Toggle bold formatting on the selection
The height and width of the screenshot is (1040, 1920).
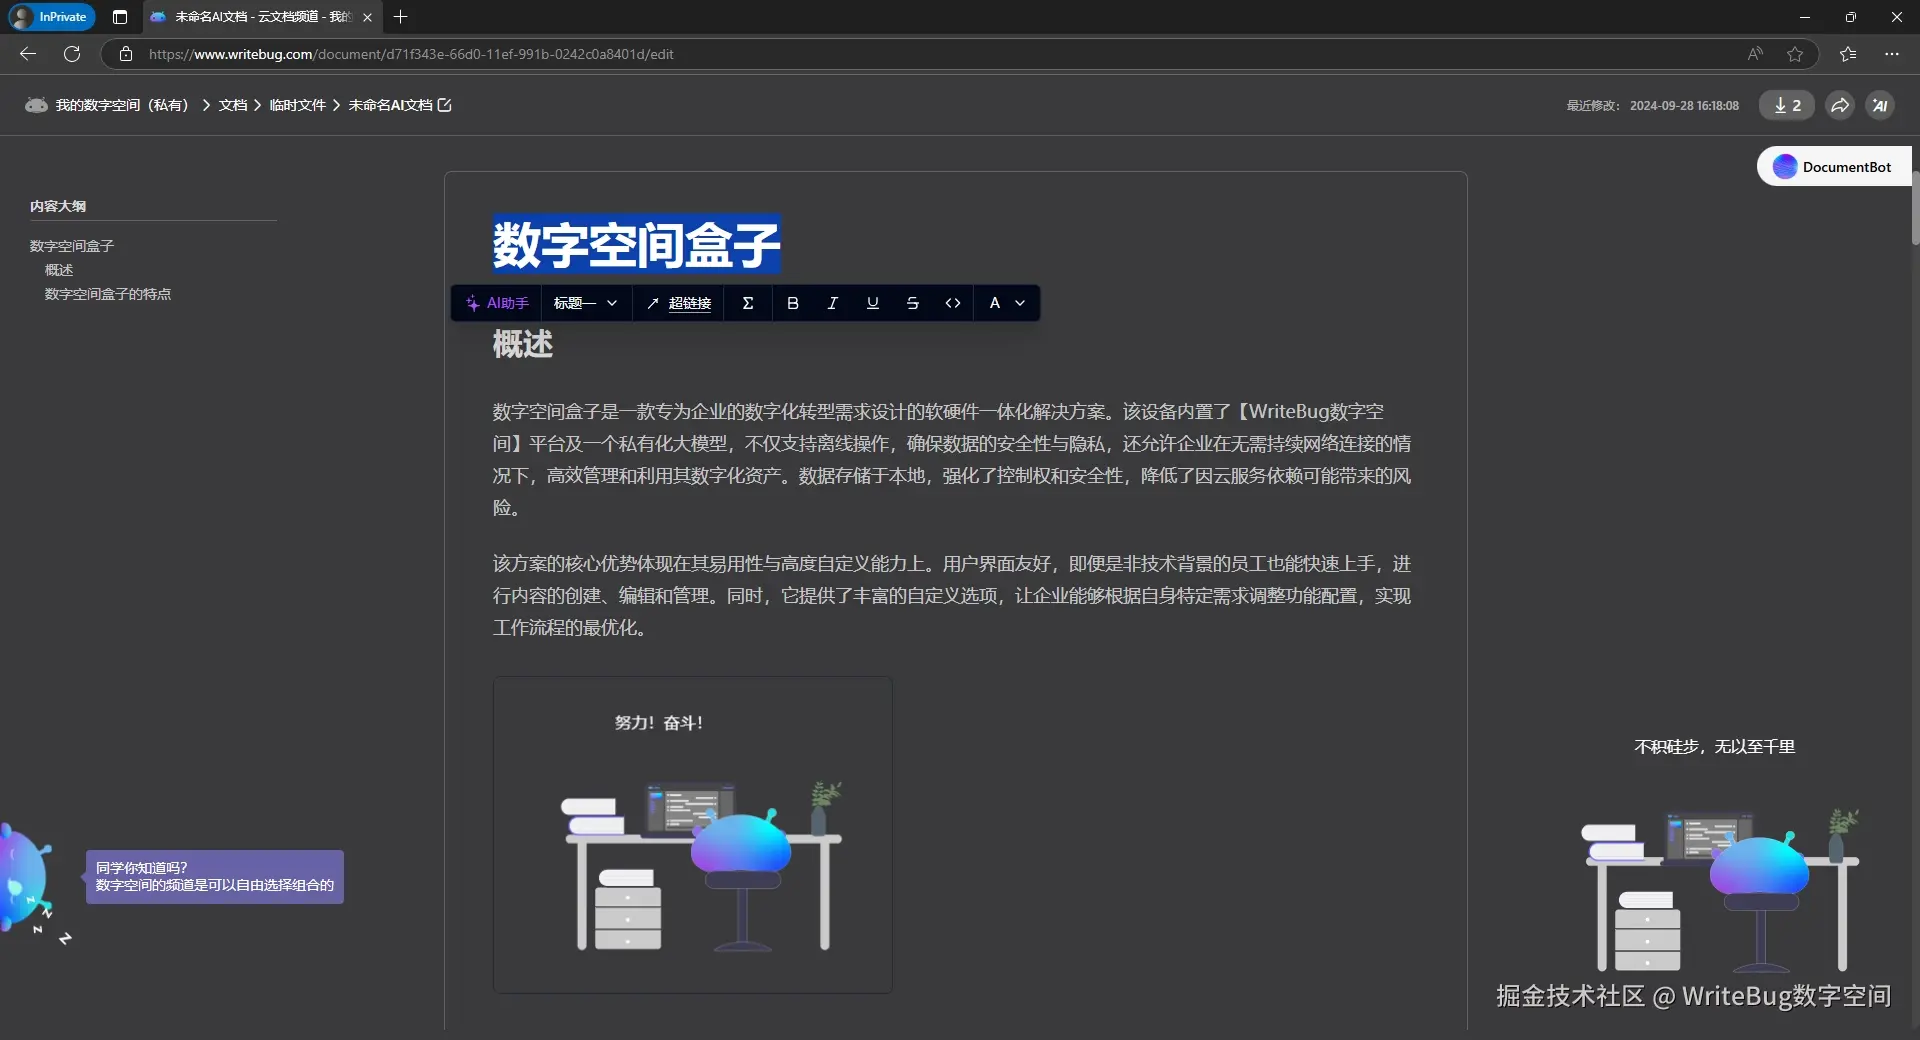pos(792,303)
